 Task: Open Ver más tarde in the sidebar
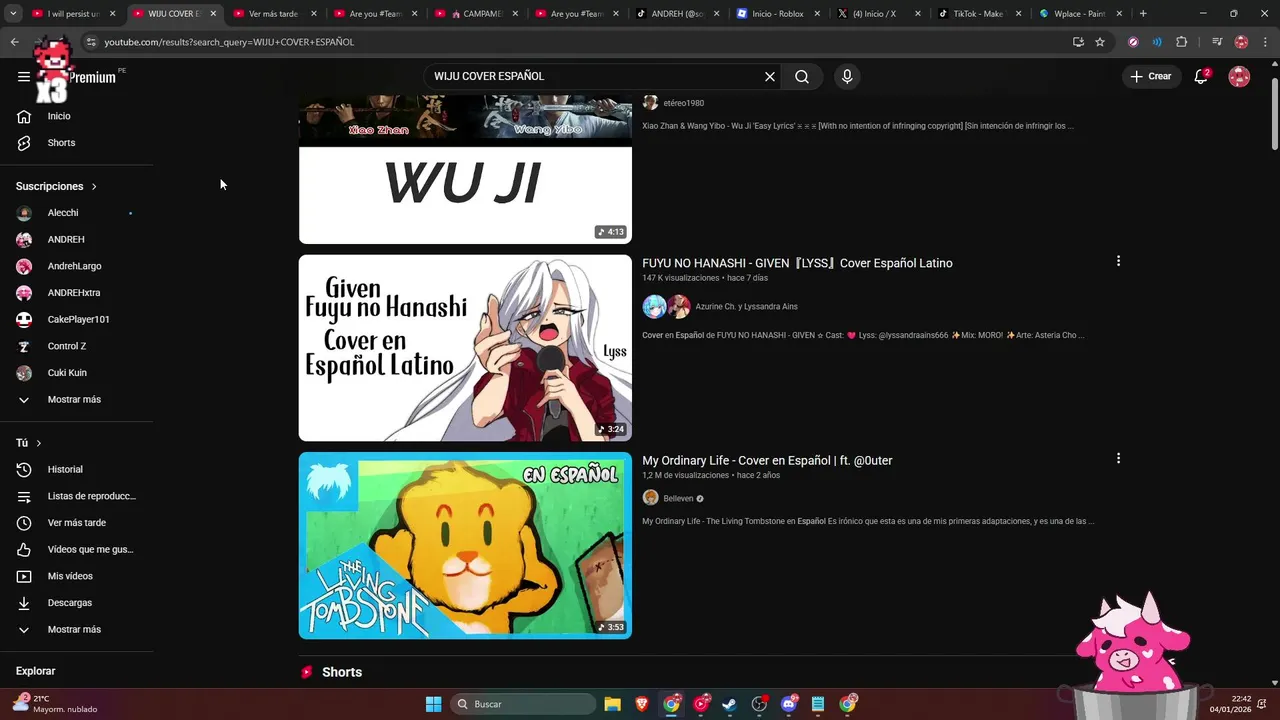click(x=76, y=523)
